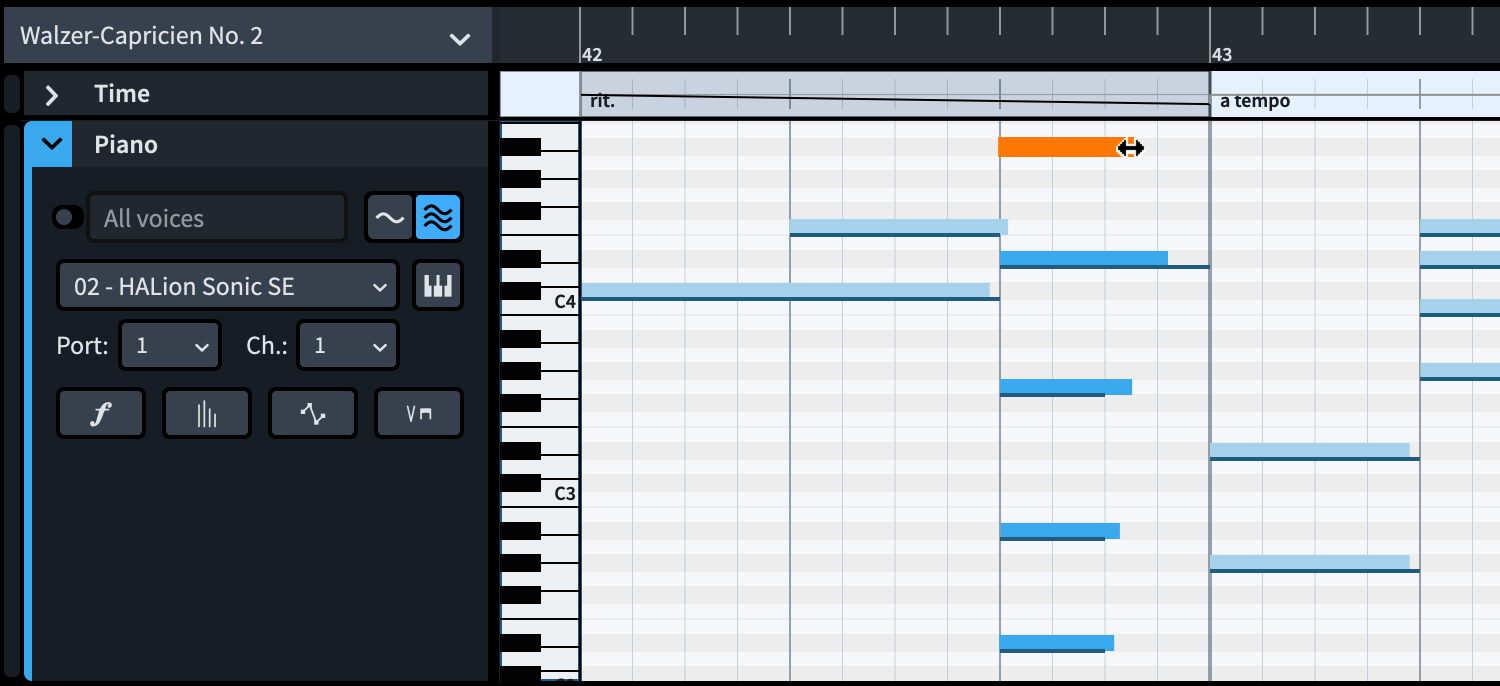This screenshot has width=1500, height=686.
Task: Show the velocity bars lane icon
Action: point(207,414)
